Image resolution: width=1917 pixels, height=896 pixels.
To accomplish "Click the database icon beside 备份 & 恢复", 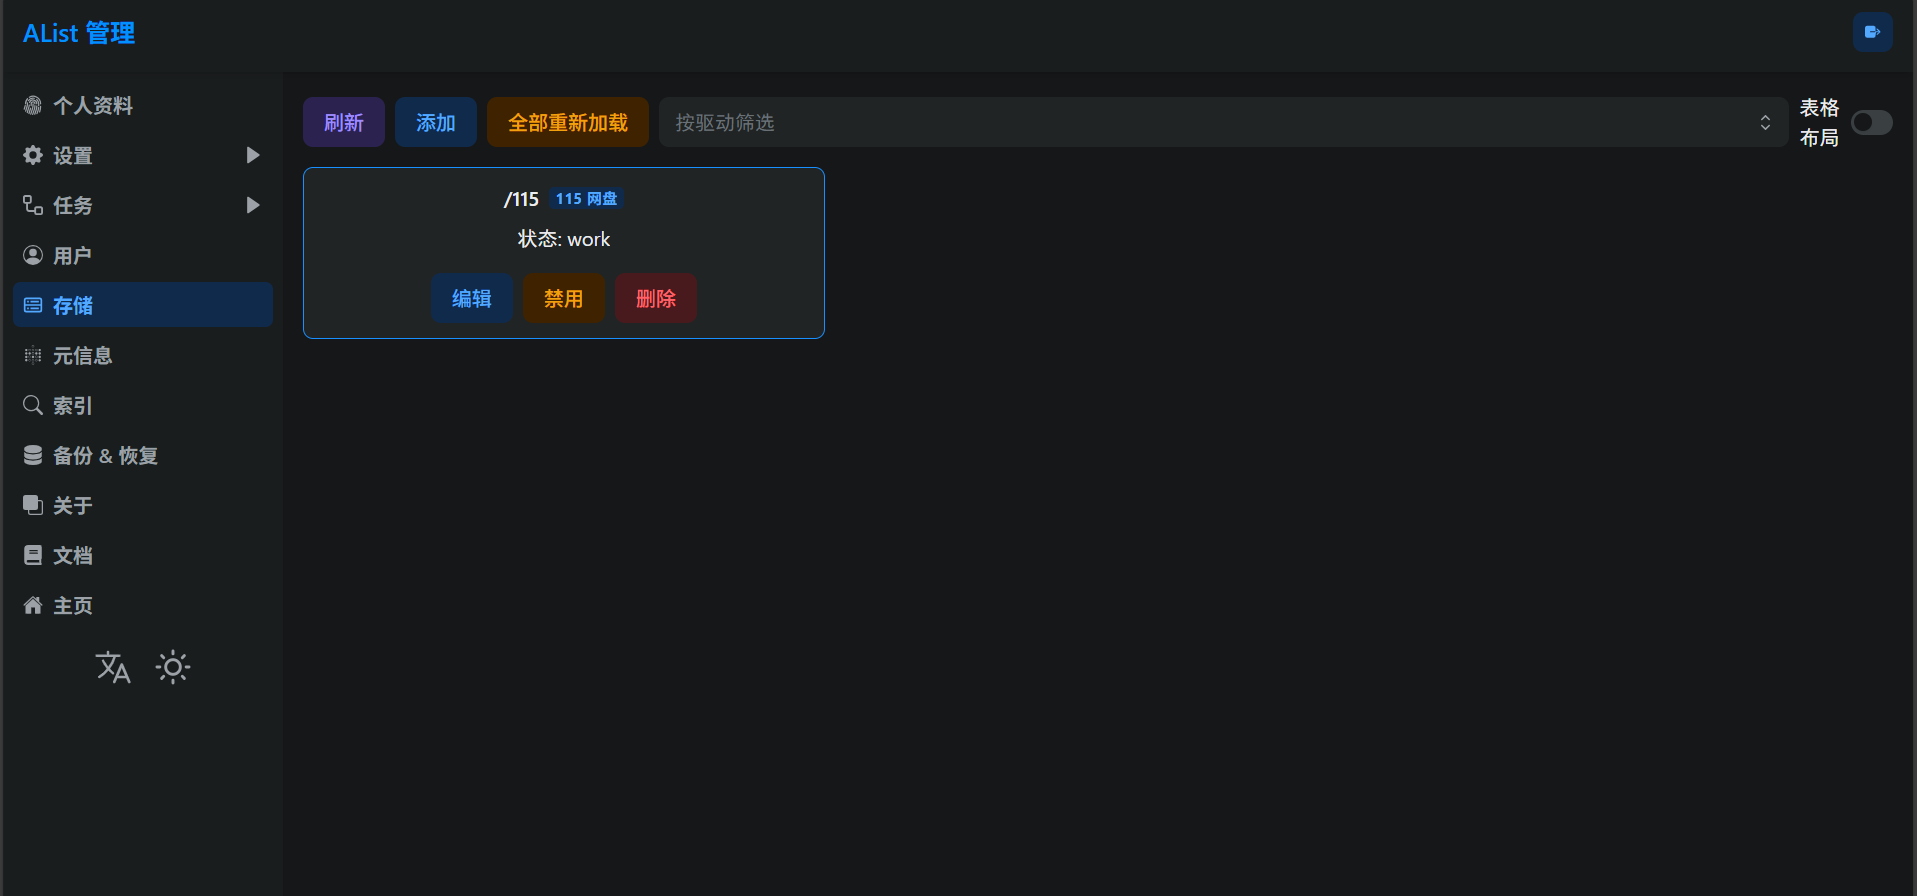I will coord(33,455).
